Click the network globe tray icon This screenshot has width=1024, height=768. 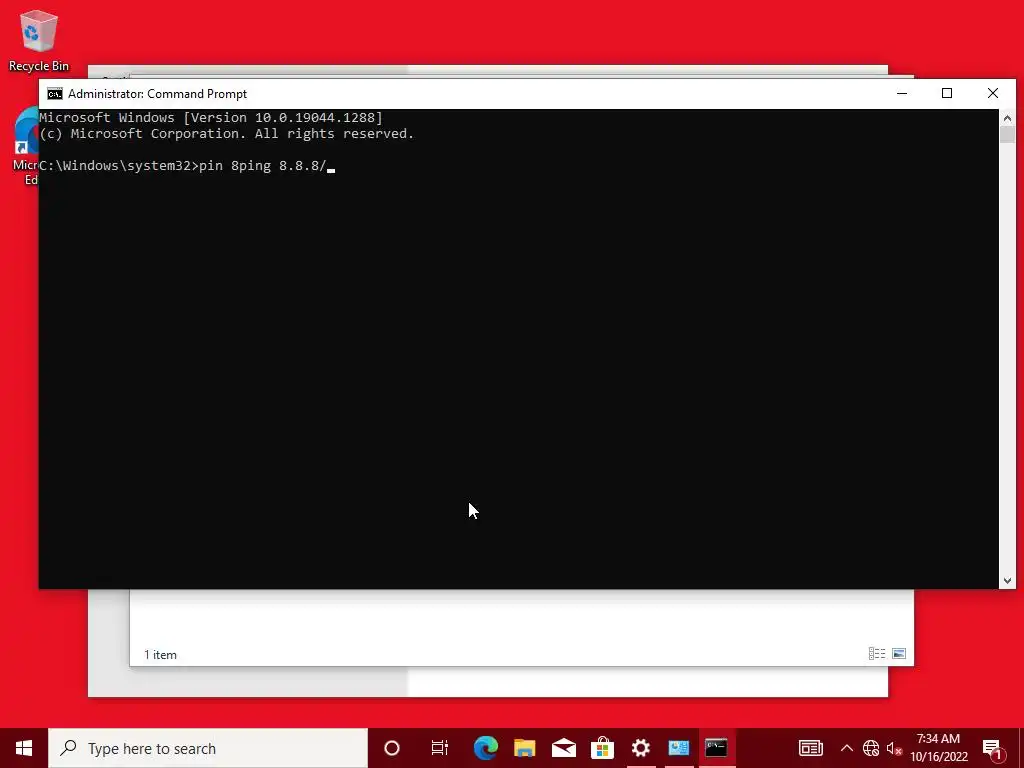click(x=871, y=748)
